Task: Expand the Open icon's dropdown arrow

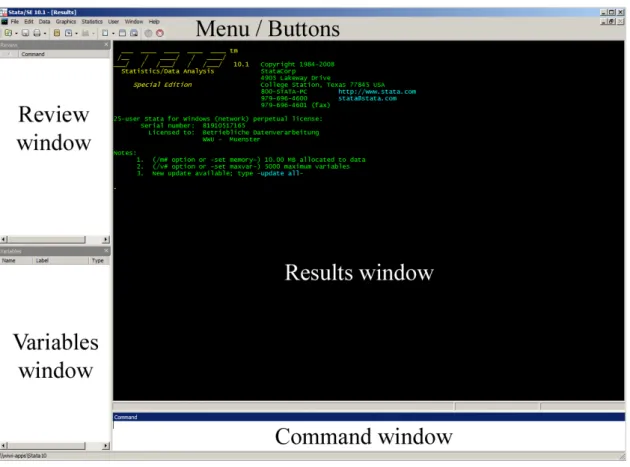Action: point(16,33)
